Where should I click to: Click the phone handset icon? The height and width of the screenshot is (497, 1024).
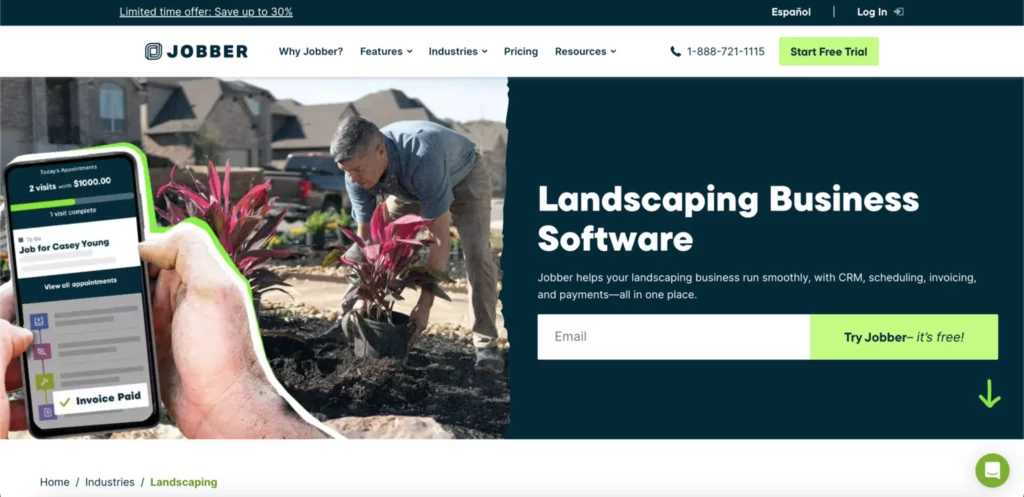coord(675,52)
